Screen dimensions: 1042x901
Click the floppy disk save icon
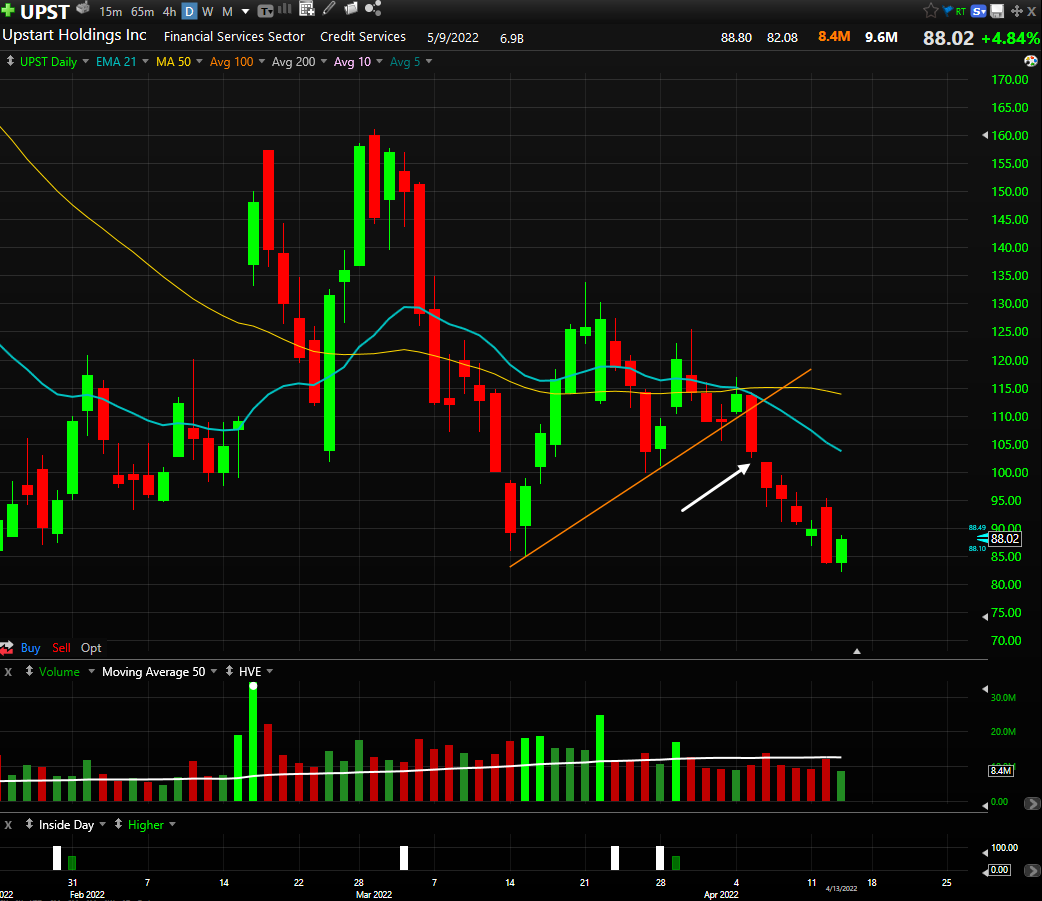[x=997, y=11]
